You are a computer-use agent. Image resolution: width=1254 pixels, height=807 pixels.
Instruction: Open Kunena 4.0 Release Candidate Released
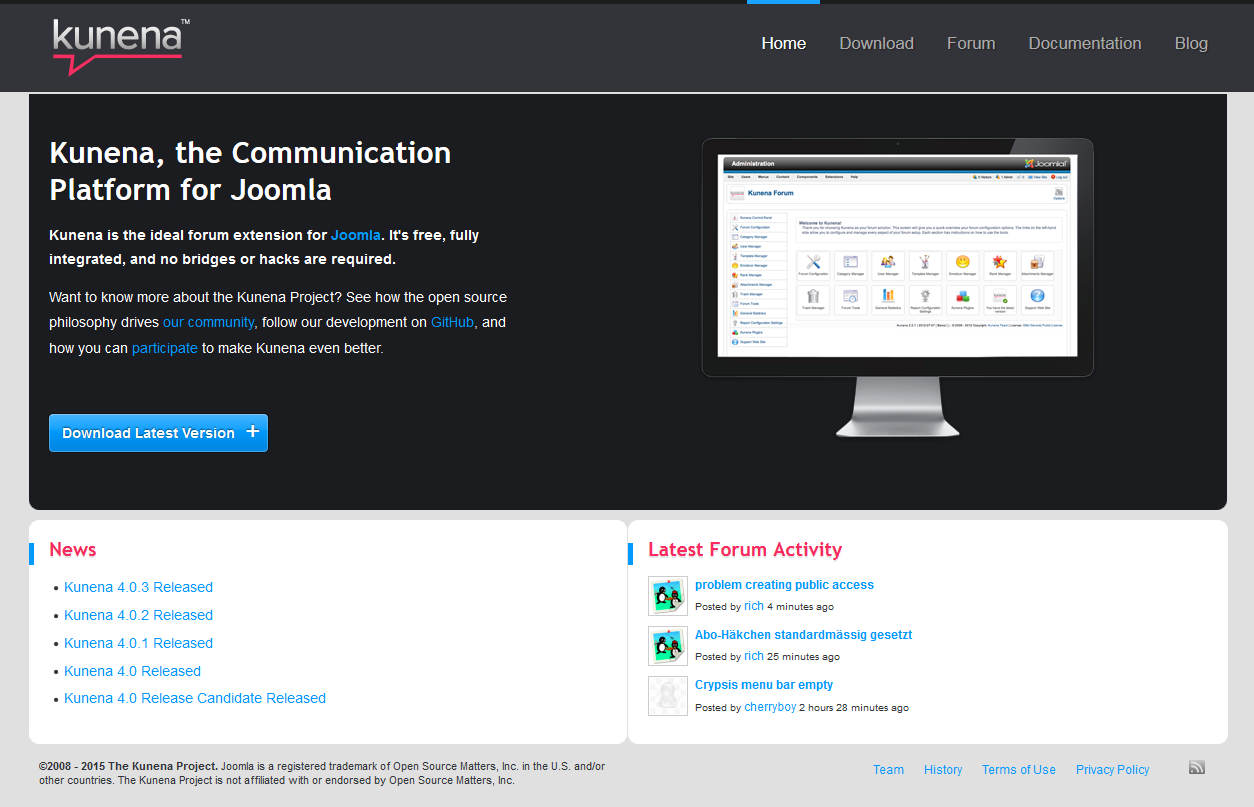[195, 698]
